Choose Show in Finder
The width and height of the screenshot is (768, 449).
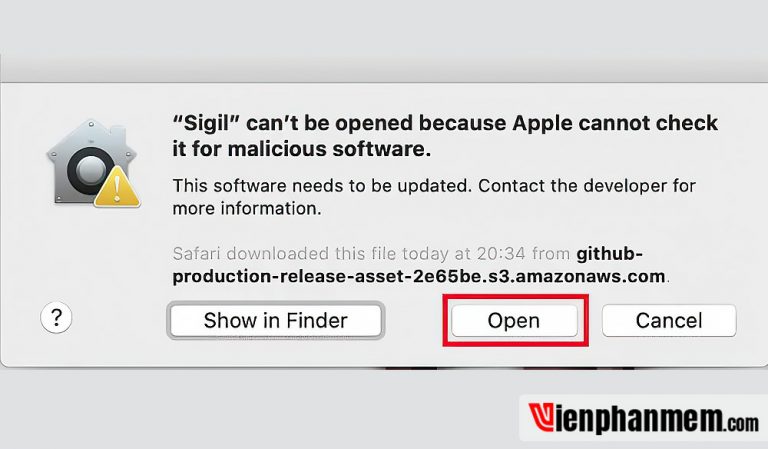pos(276,321)
